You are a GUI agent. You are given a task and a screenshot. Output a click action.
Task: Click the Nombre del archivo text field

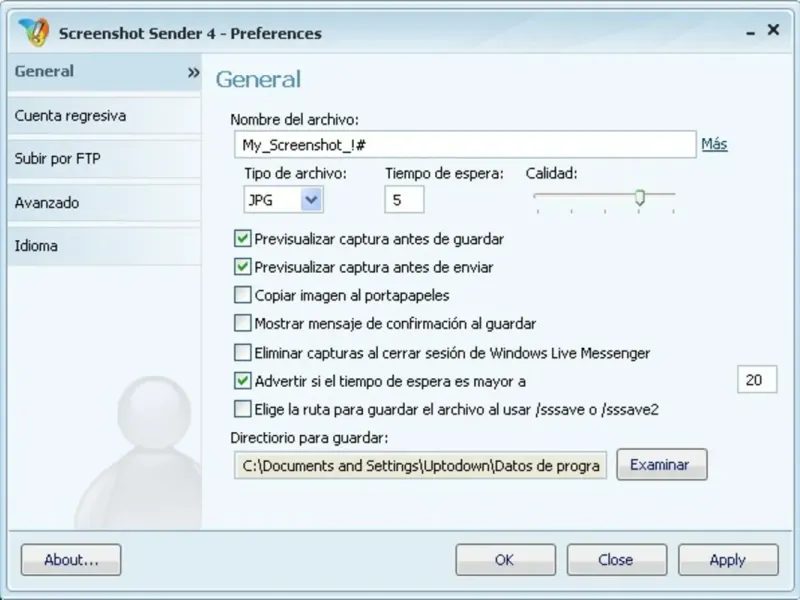(x=465, y=145)
